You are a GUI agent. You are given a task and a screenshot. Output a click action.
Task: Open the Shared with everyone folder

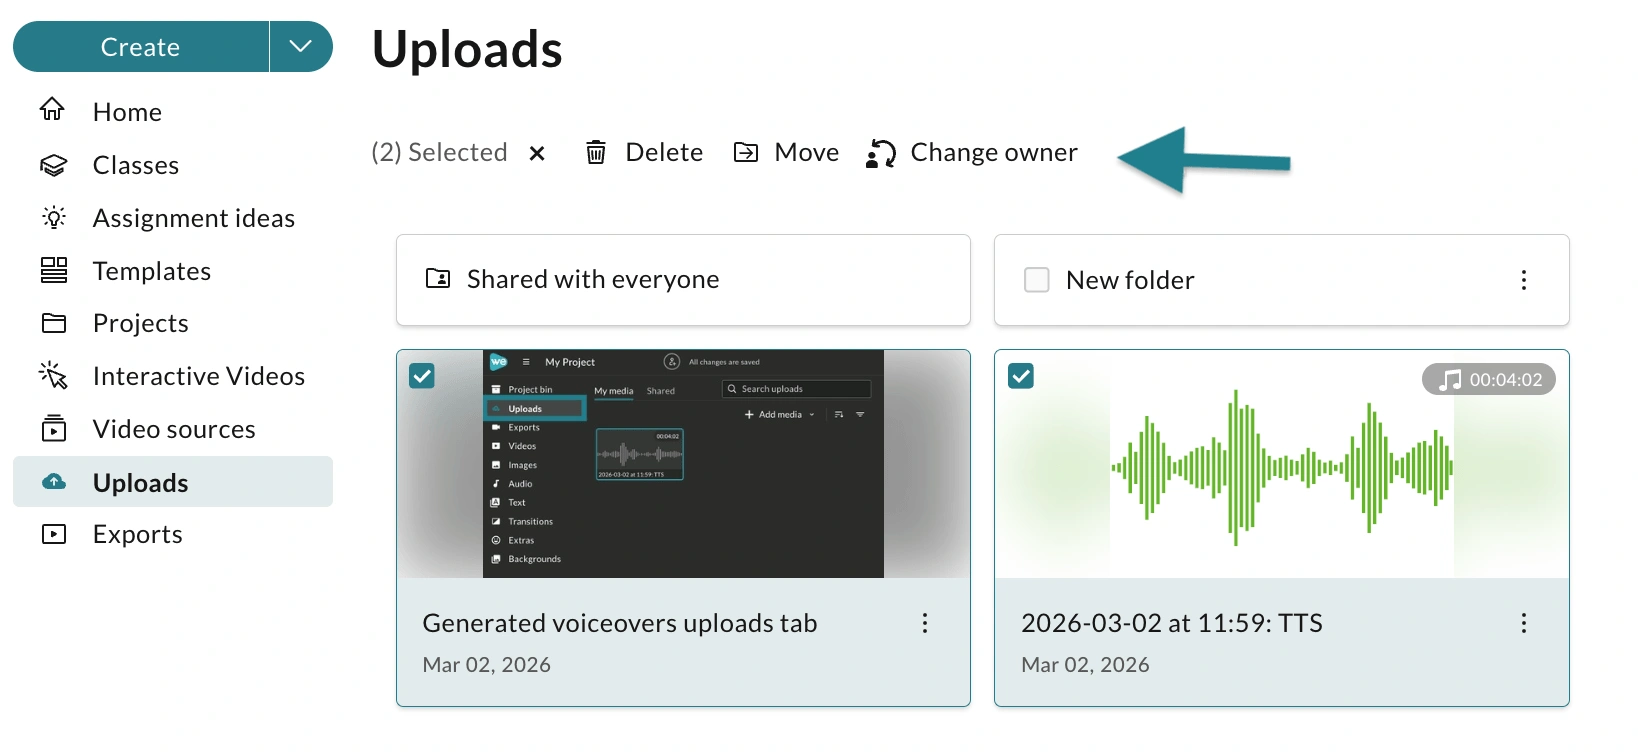point(683,280)
